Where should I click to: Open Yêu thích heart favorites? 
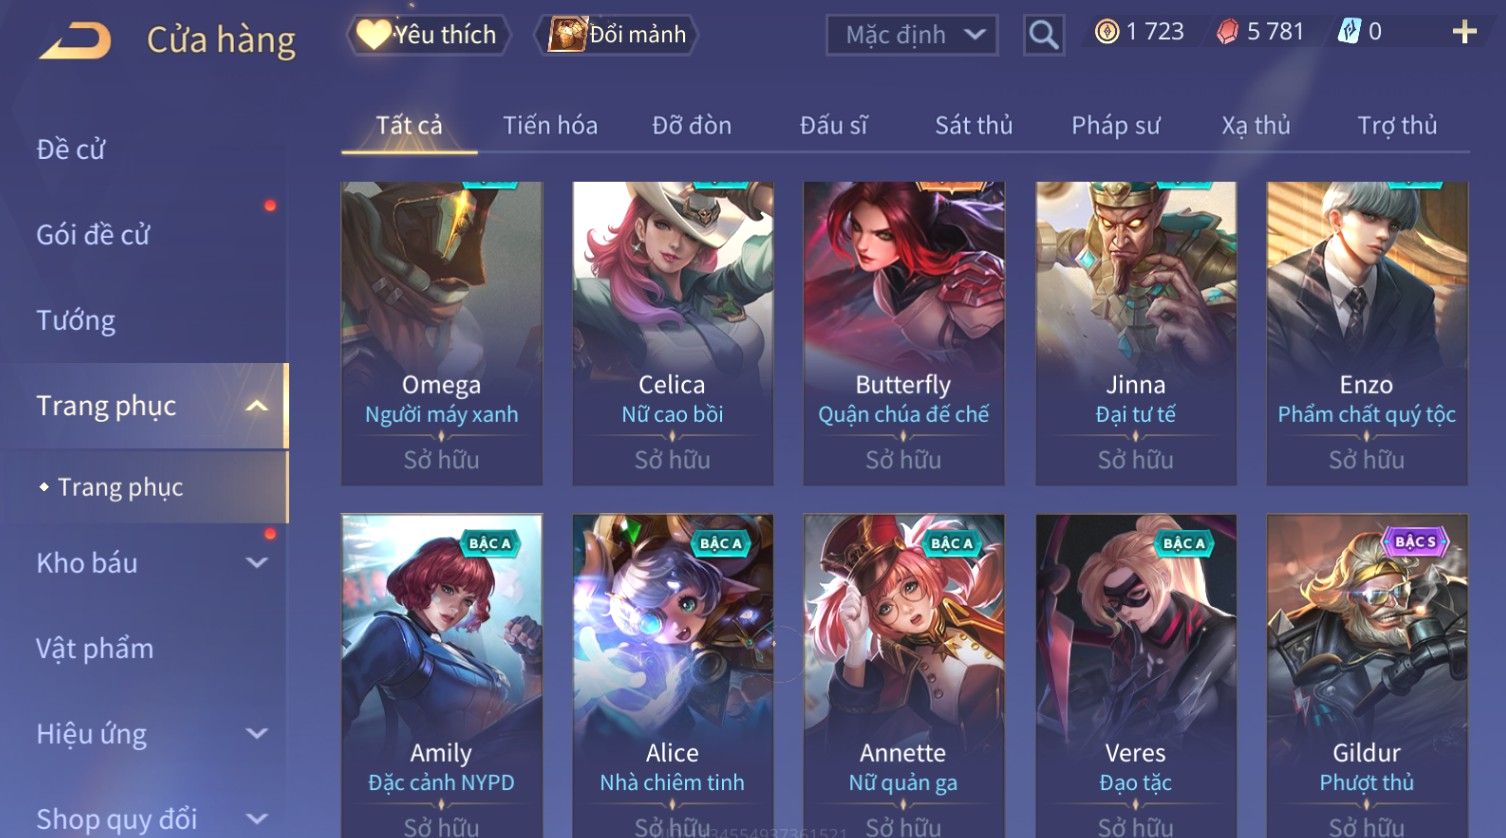(428, 35)
